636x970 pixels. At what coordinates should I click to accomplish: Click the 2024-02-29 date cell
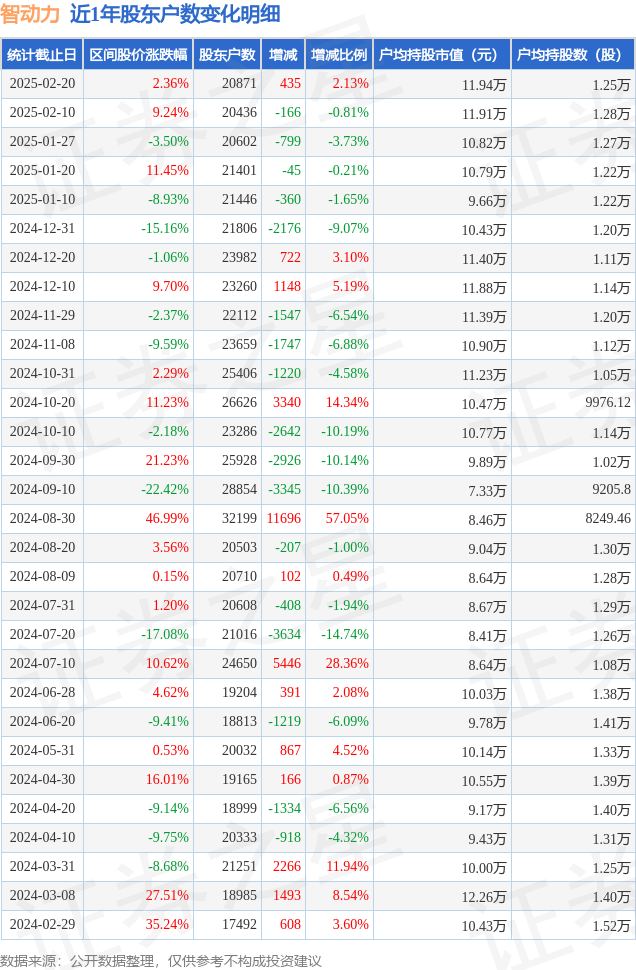[42, 924]
